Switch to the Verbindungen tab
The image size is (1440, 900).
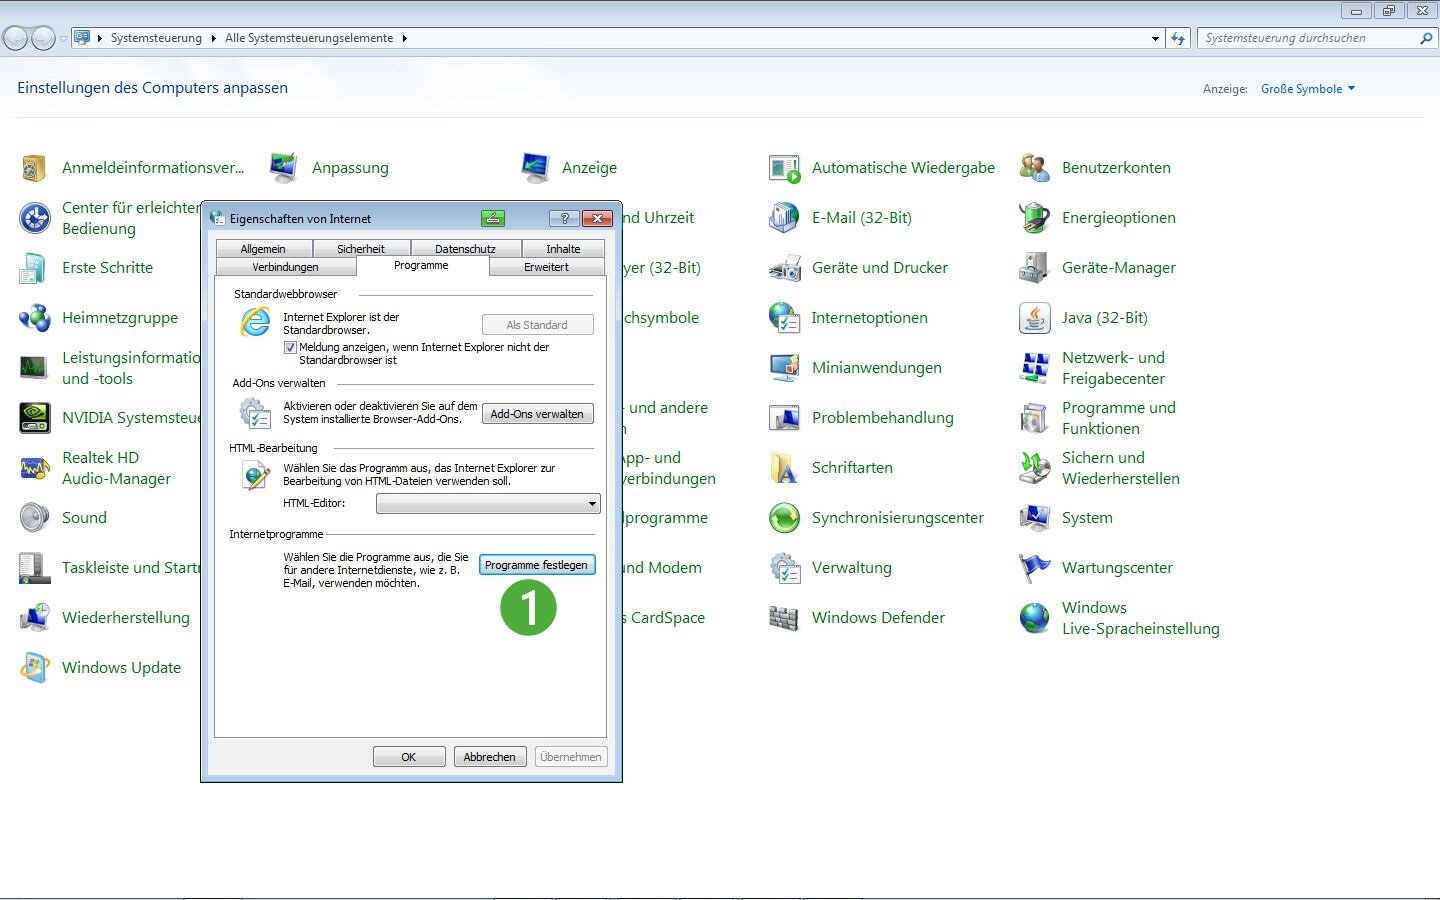point(285,267)
